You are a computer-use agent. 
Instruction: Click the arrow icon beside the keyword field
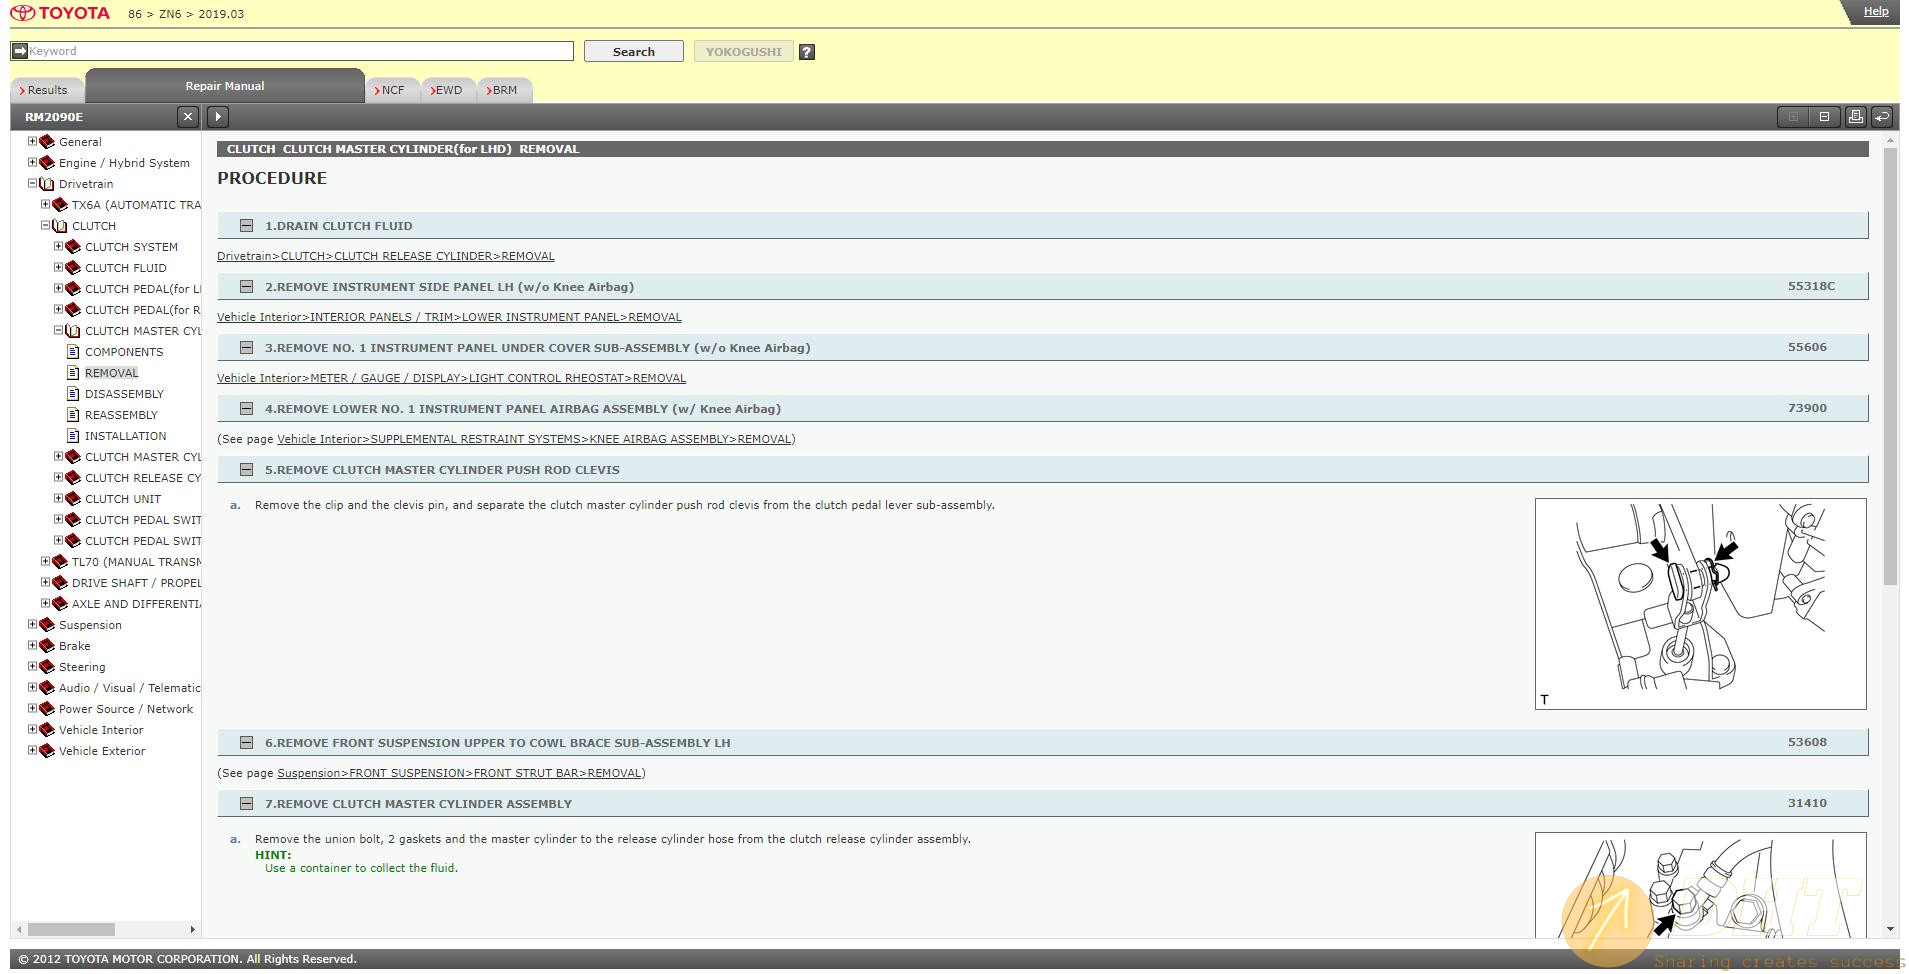(x=19, y=51)
